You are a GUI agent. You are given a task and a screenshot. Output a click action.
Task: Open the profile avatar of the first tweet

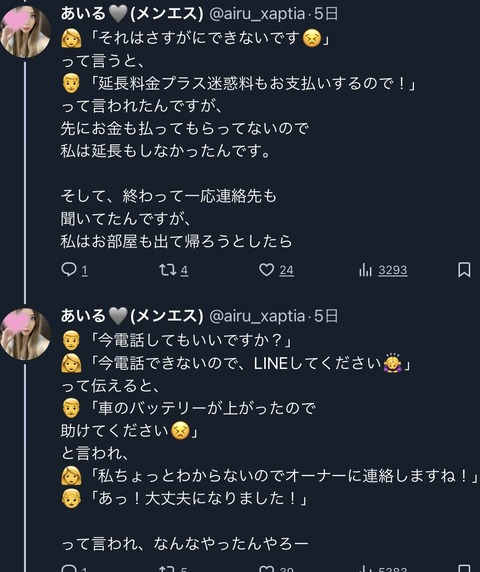point(25,32)
